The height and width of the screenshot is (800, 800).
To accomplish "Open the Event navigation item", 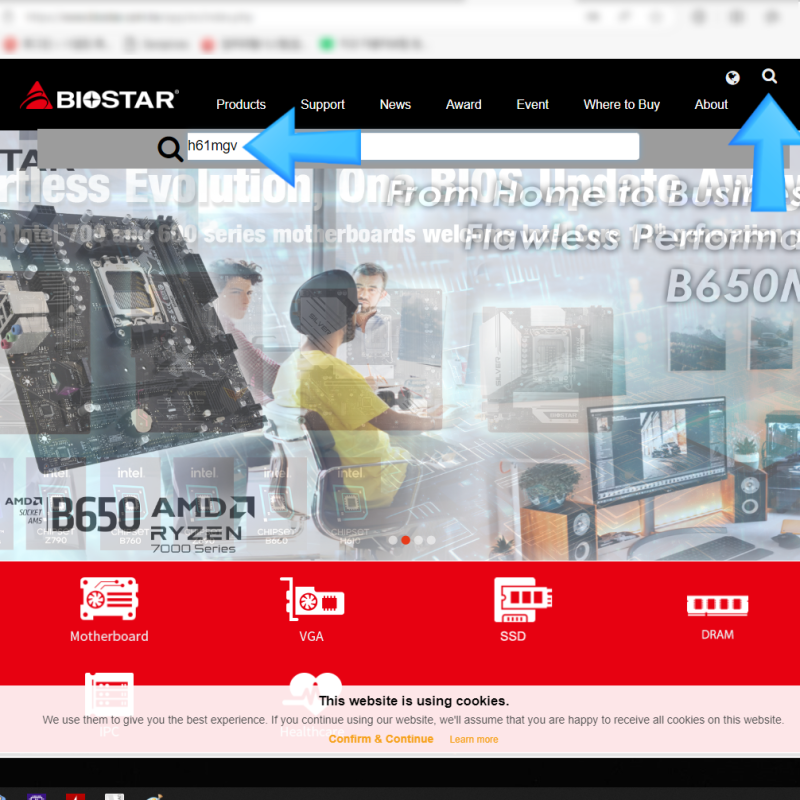I will click(x=532, y=104).
